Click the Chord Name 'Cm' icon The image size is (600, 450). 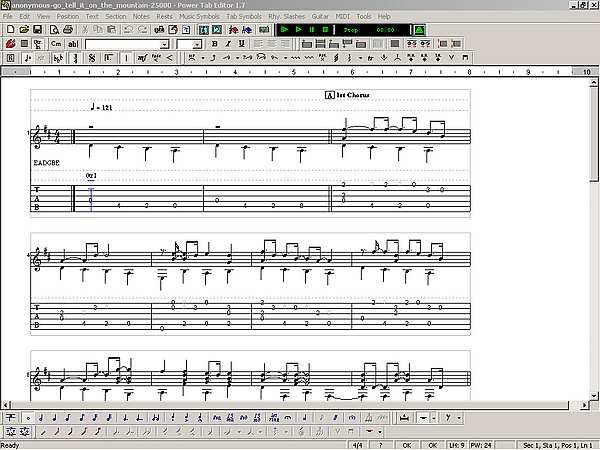pos(55,44)
